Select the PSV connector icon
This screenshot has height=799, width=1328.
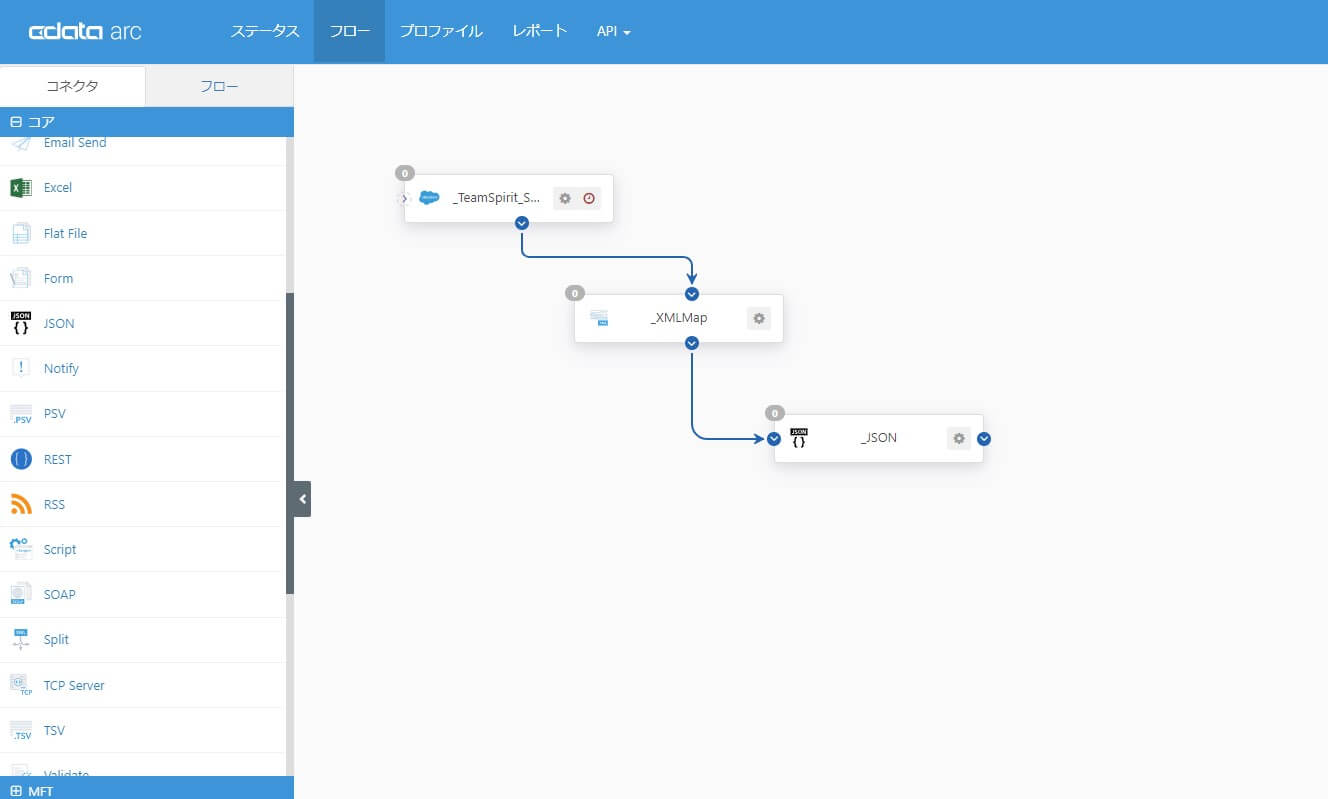pyautogui.click(x=21, y=414)
